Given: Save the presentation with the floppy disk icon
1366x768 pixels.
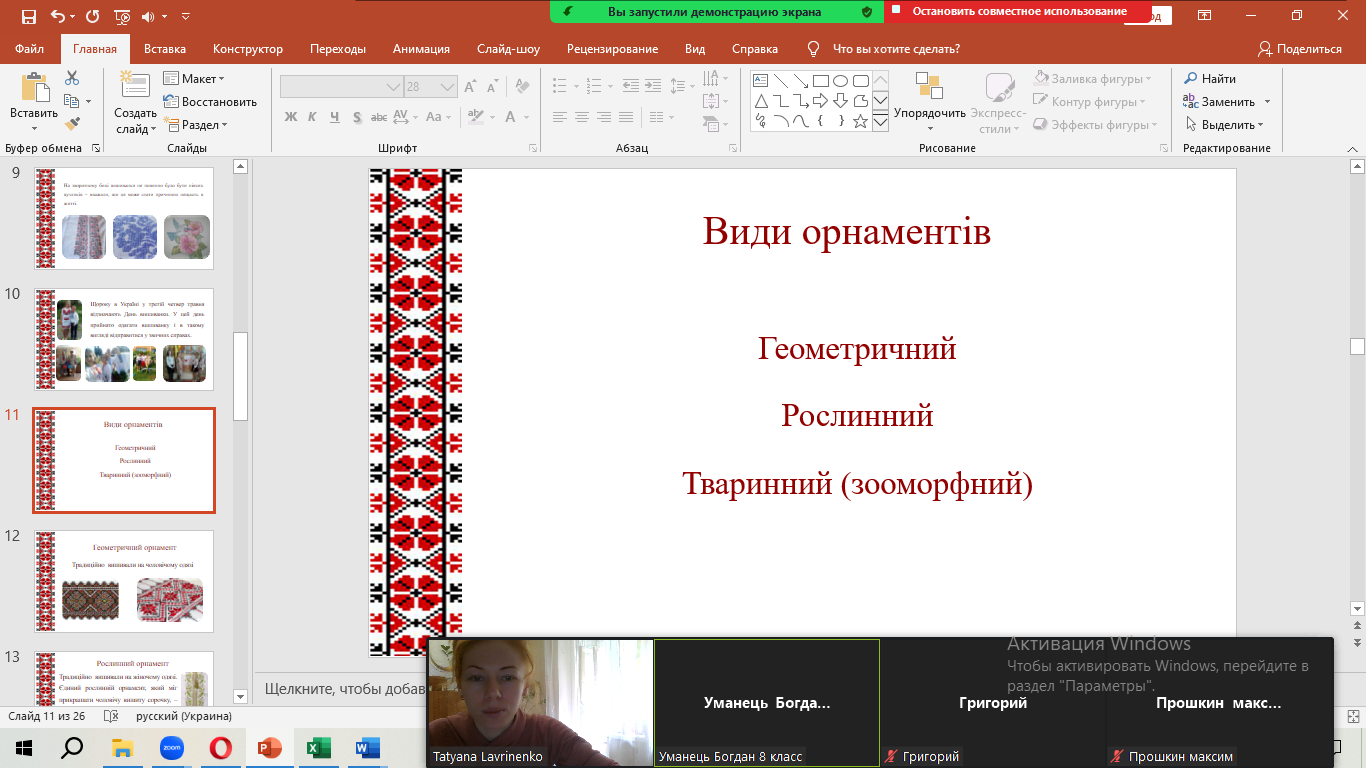Looking at the screenshot, I should click(x=28, y=16).
